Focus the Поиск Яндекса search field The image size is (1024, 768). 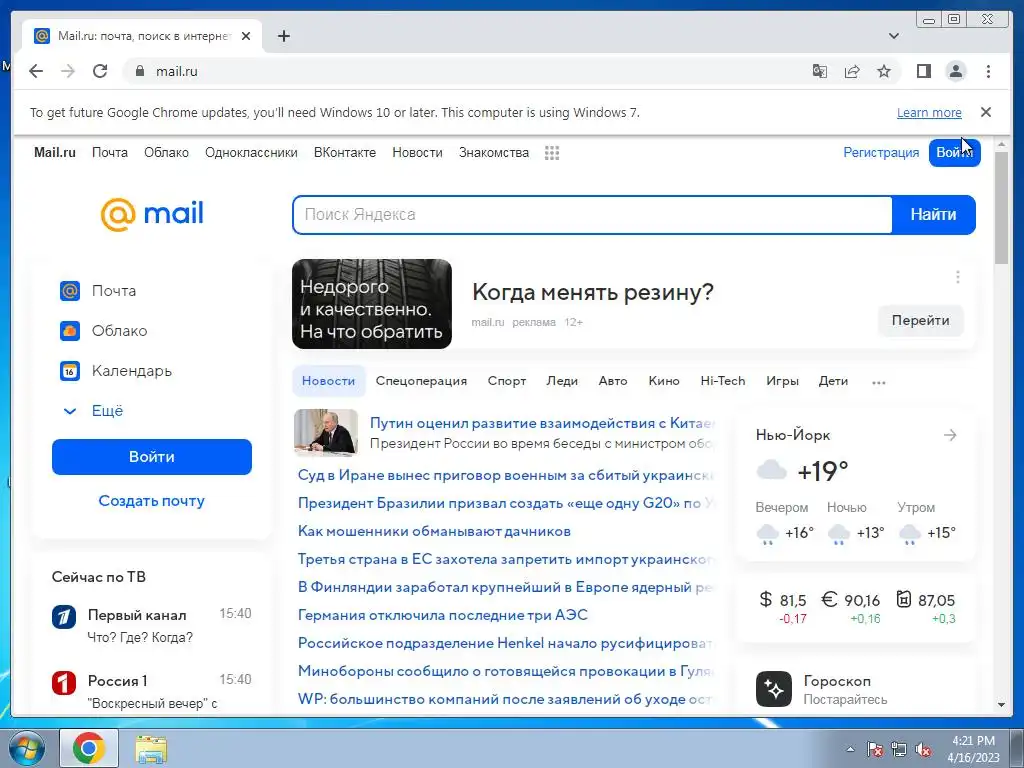point(592,215)
